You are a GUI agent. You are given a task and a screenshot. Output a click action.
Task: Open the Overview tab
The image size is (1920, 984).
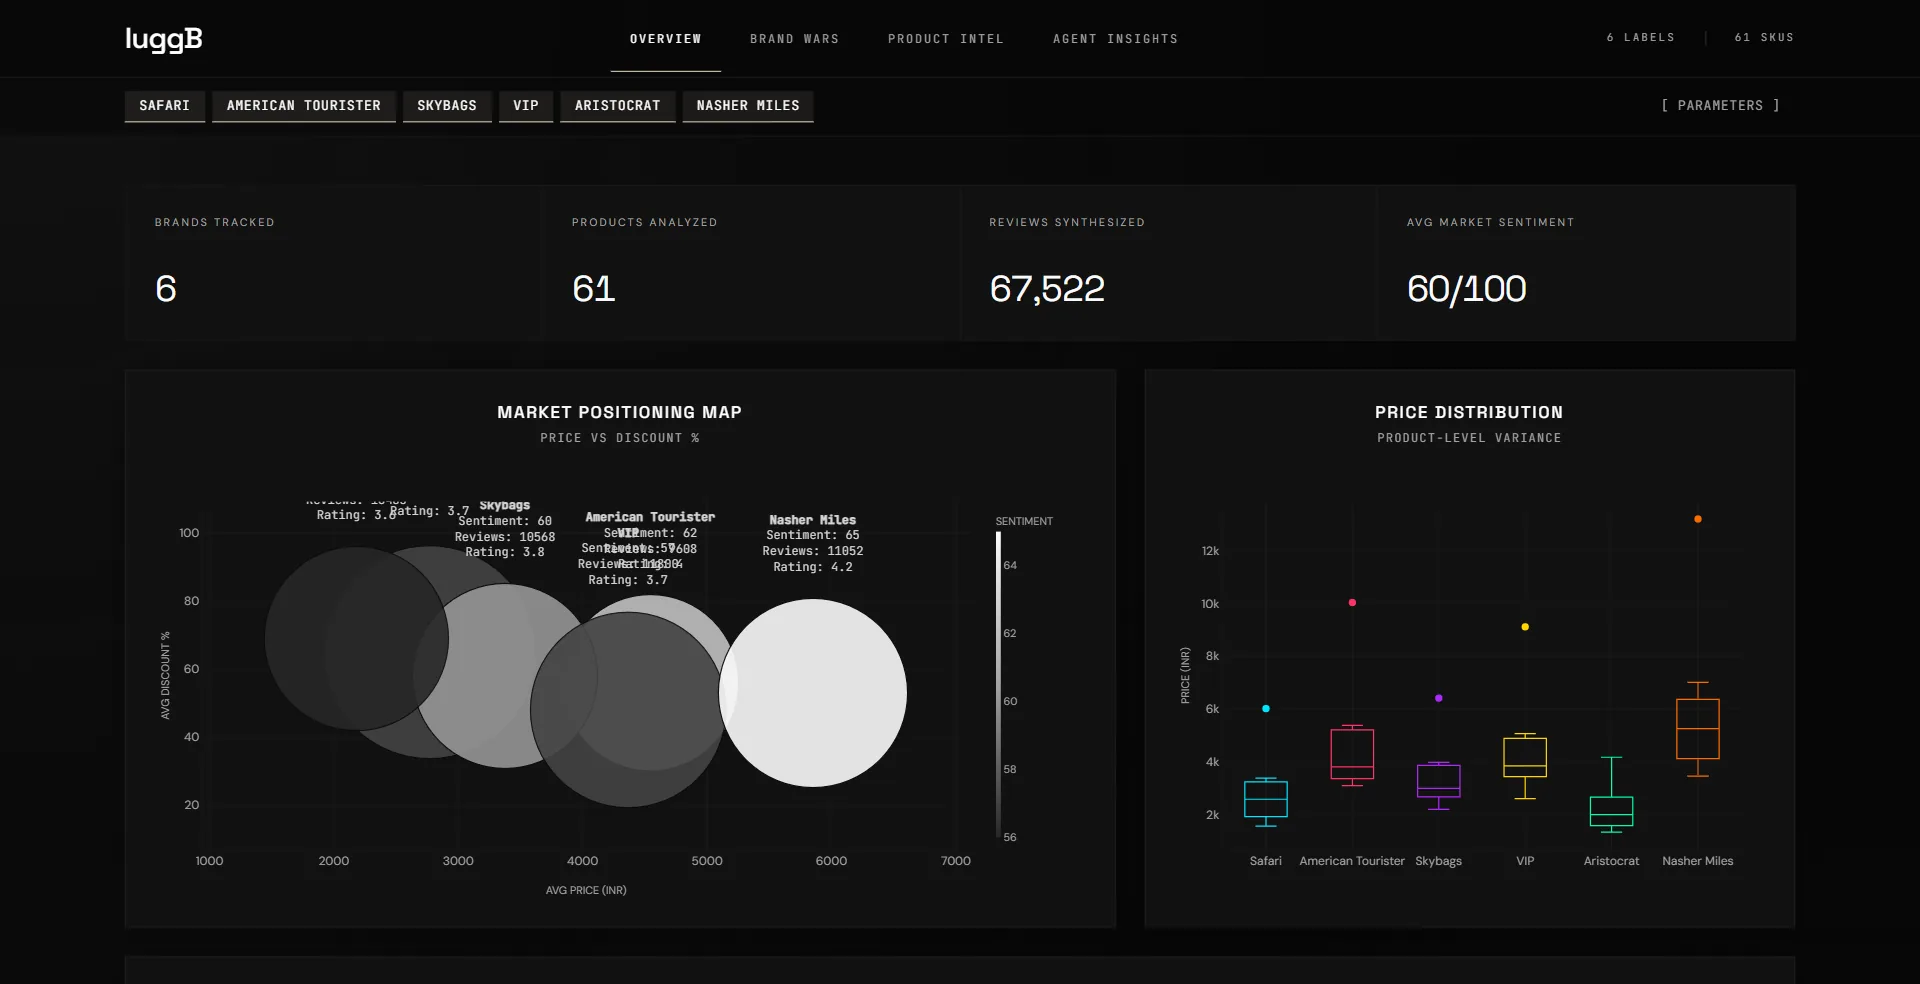666,39
